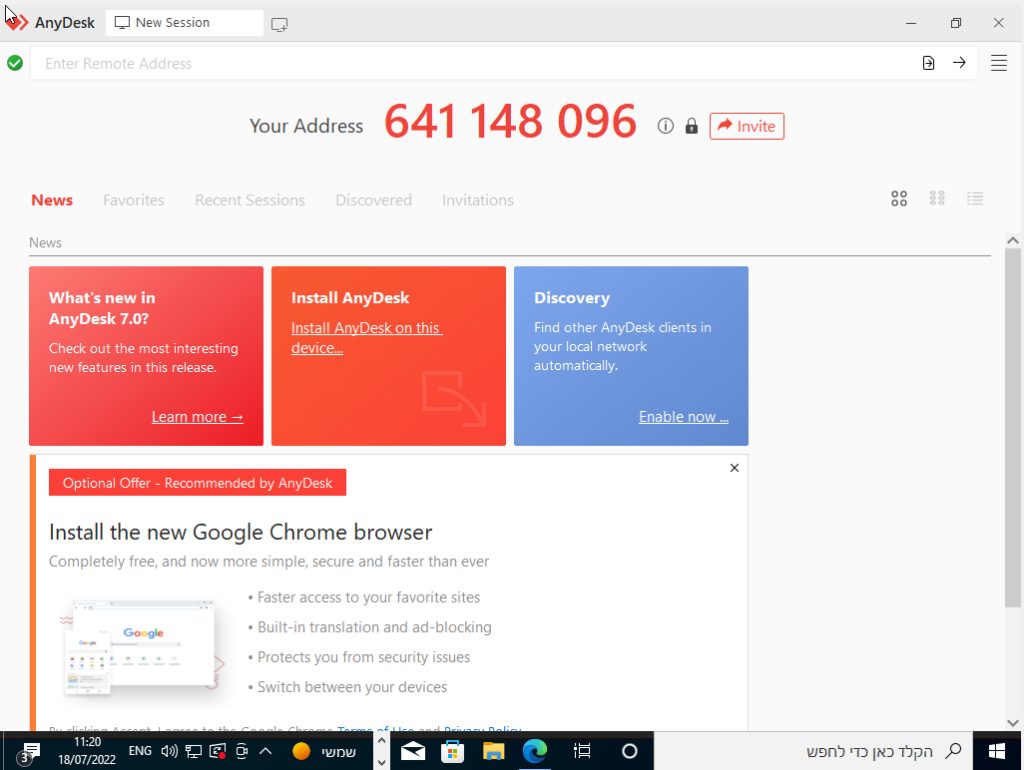Open a new session tab with the plus-monitor icon

[x=280, y=25]
